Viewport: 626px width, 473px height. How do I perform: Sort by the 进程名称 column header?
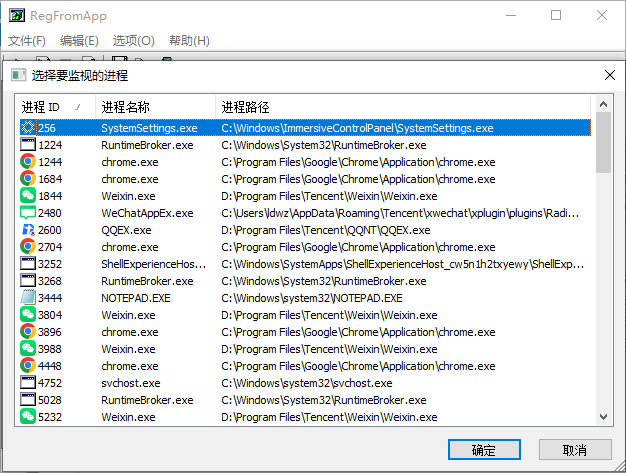point(155,107)
